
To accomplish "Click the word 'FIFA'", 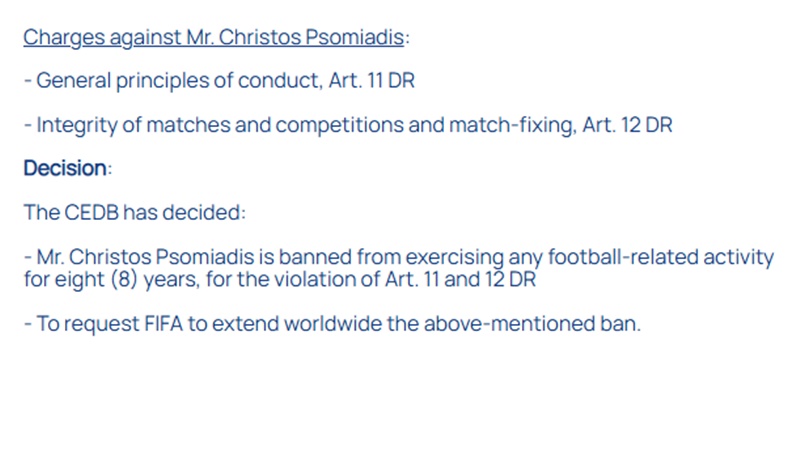I will pos(163,323).
